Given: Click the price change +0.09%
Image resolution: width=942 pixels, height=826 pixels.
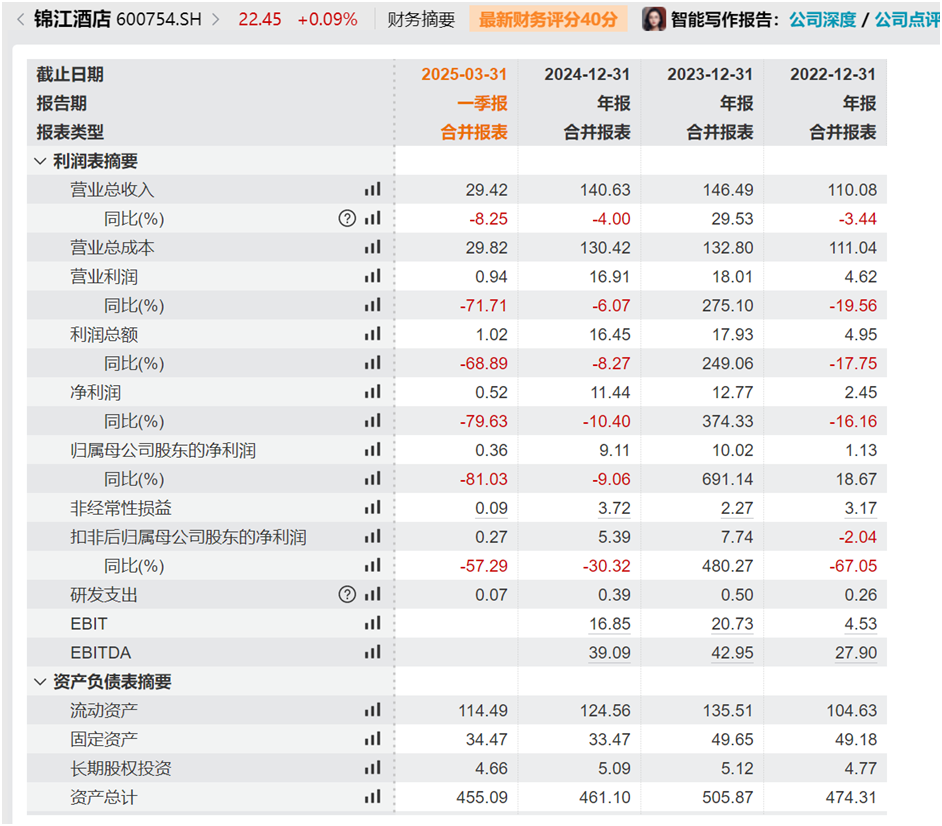Looking at the screenshot, I should pos(327,19).
